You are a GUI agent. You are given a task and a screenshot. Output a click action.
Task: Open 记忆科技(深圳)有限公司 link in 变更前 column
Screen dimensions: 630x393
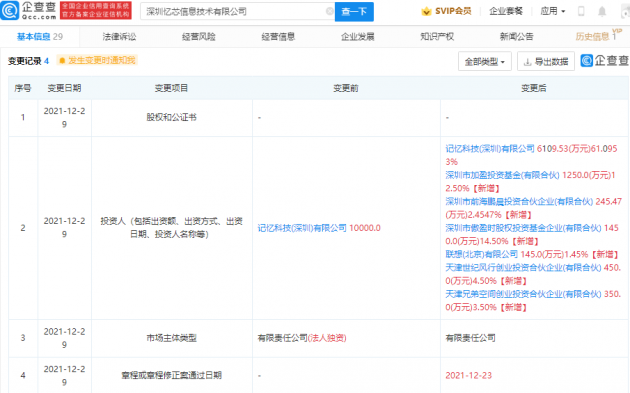(x=302, y=228)
